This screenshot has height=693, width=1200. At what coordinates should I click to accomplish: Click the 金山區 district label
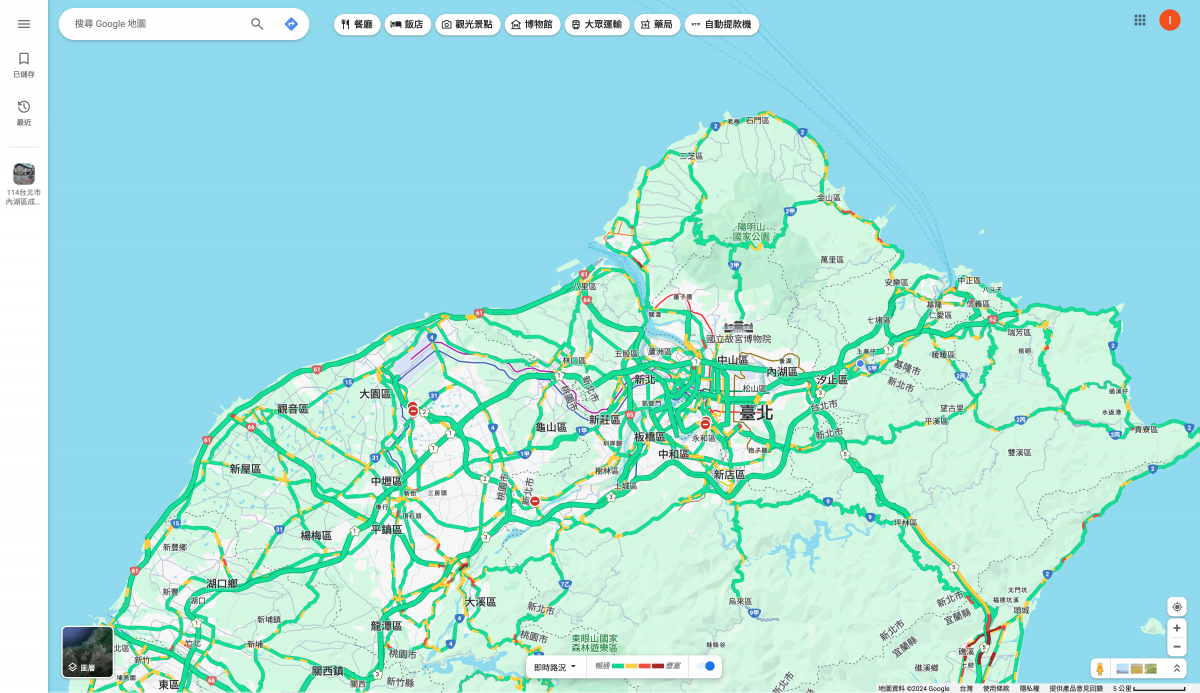point(829,198)
